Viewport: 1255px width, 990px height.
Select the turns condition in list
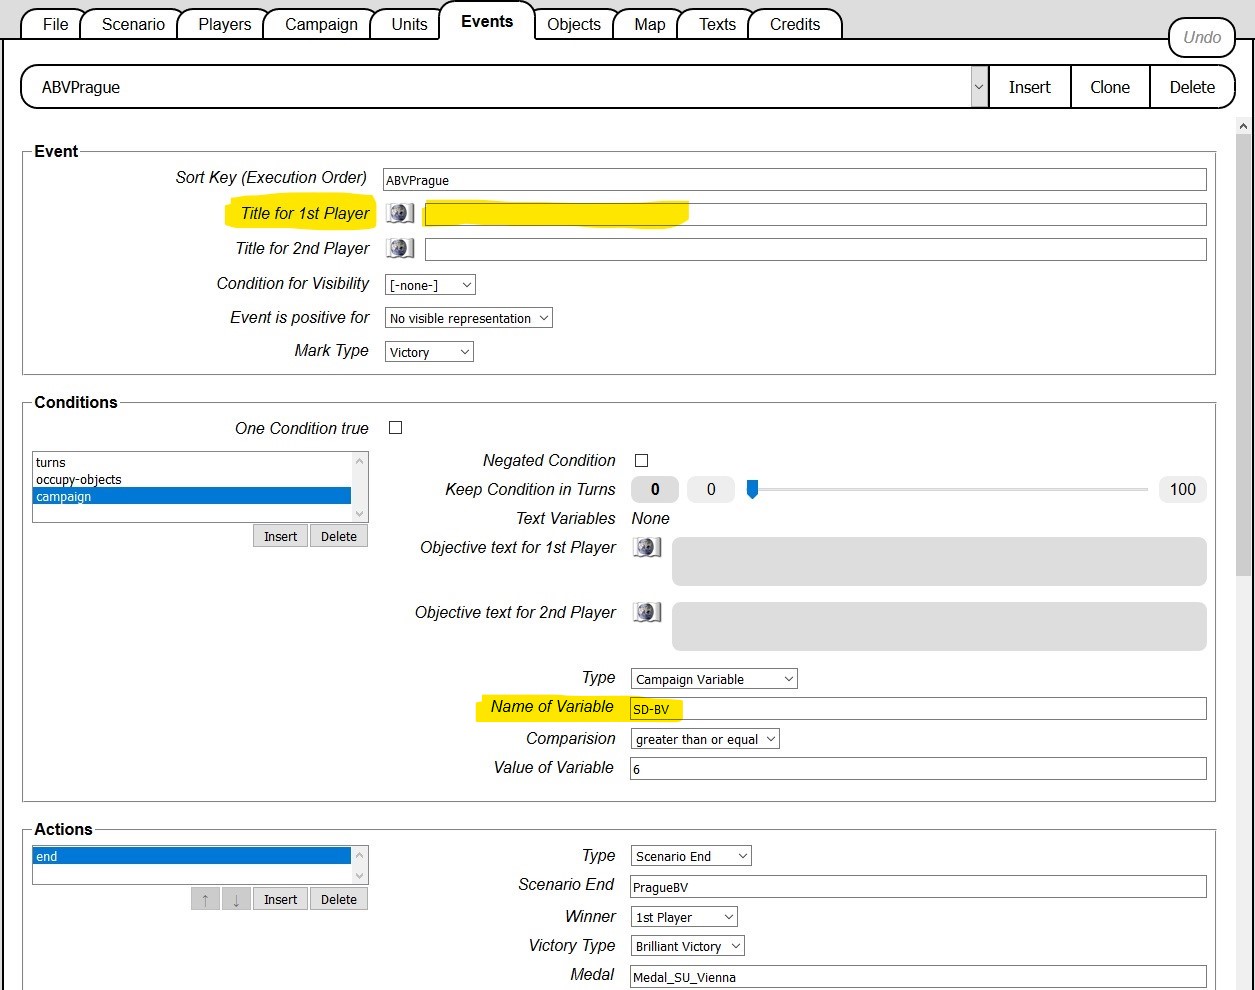pyautogui.click(x=192, y=462)
